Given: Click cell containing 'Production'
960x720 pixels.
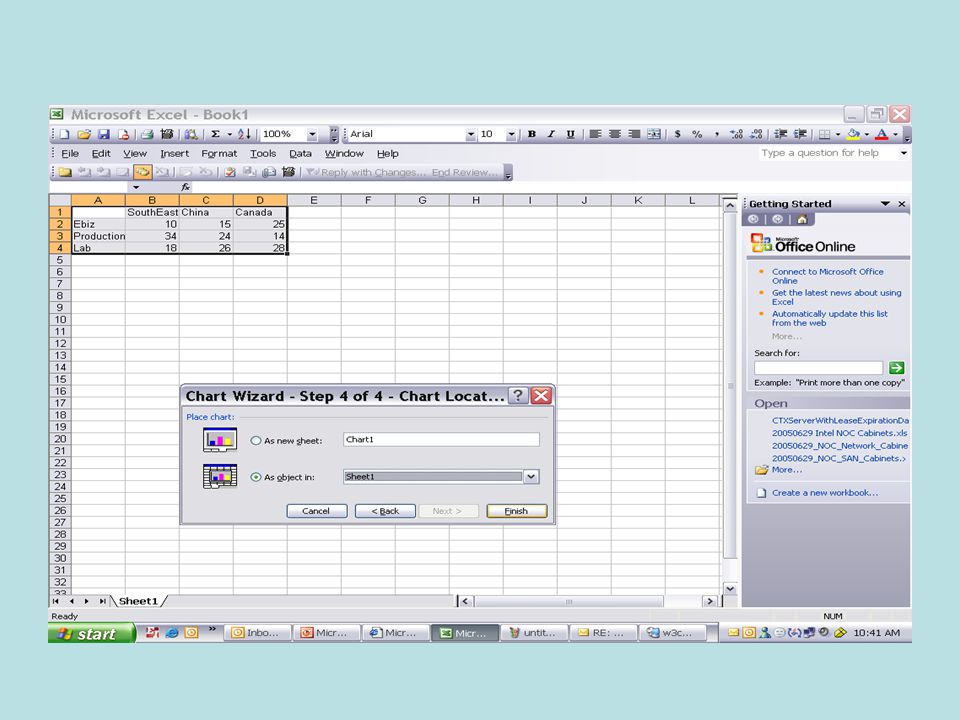Looking at the screenshot, I should tap(99, 236).
